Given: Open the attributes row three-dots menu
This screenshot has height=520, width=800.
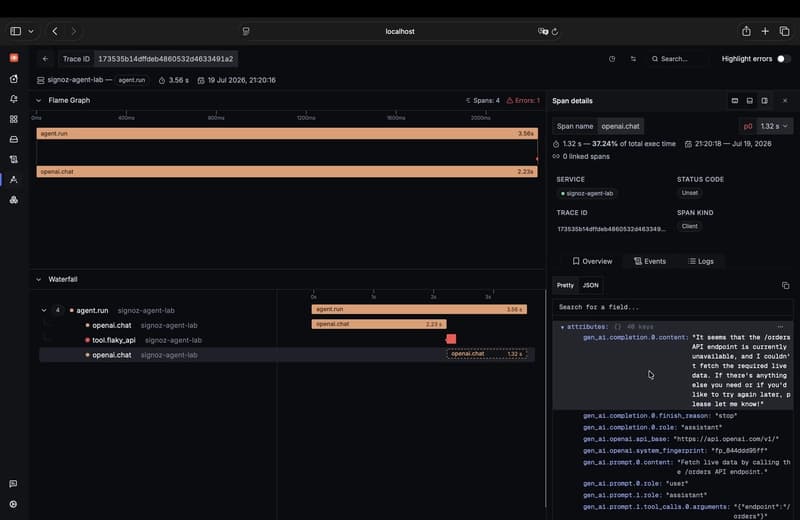Looking at the screenshot, I should pyautogui.click(x=780, y=327).
